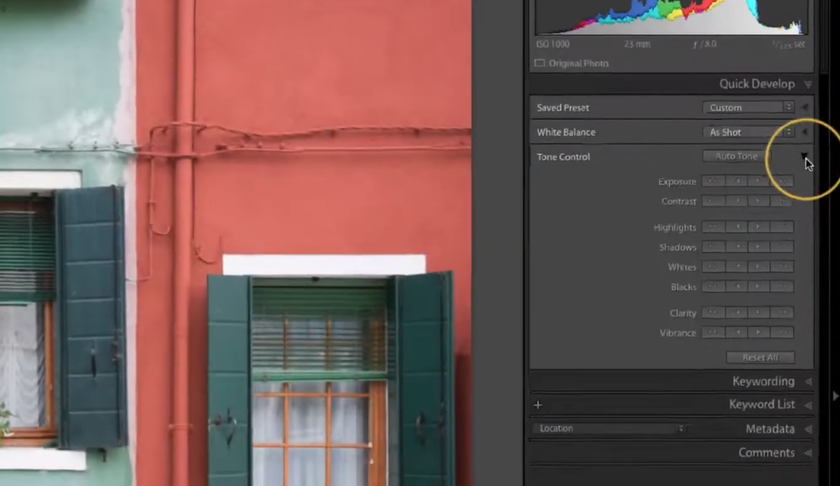Image resolution: width=840 pixels, height=486 pixels.
Task: Click Exposure large decrease double-arrow button
Action: [713, 181]
